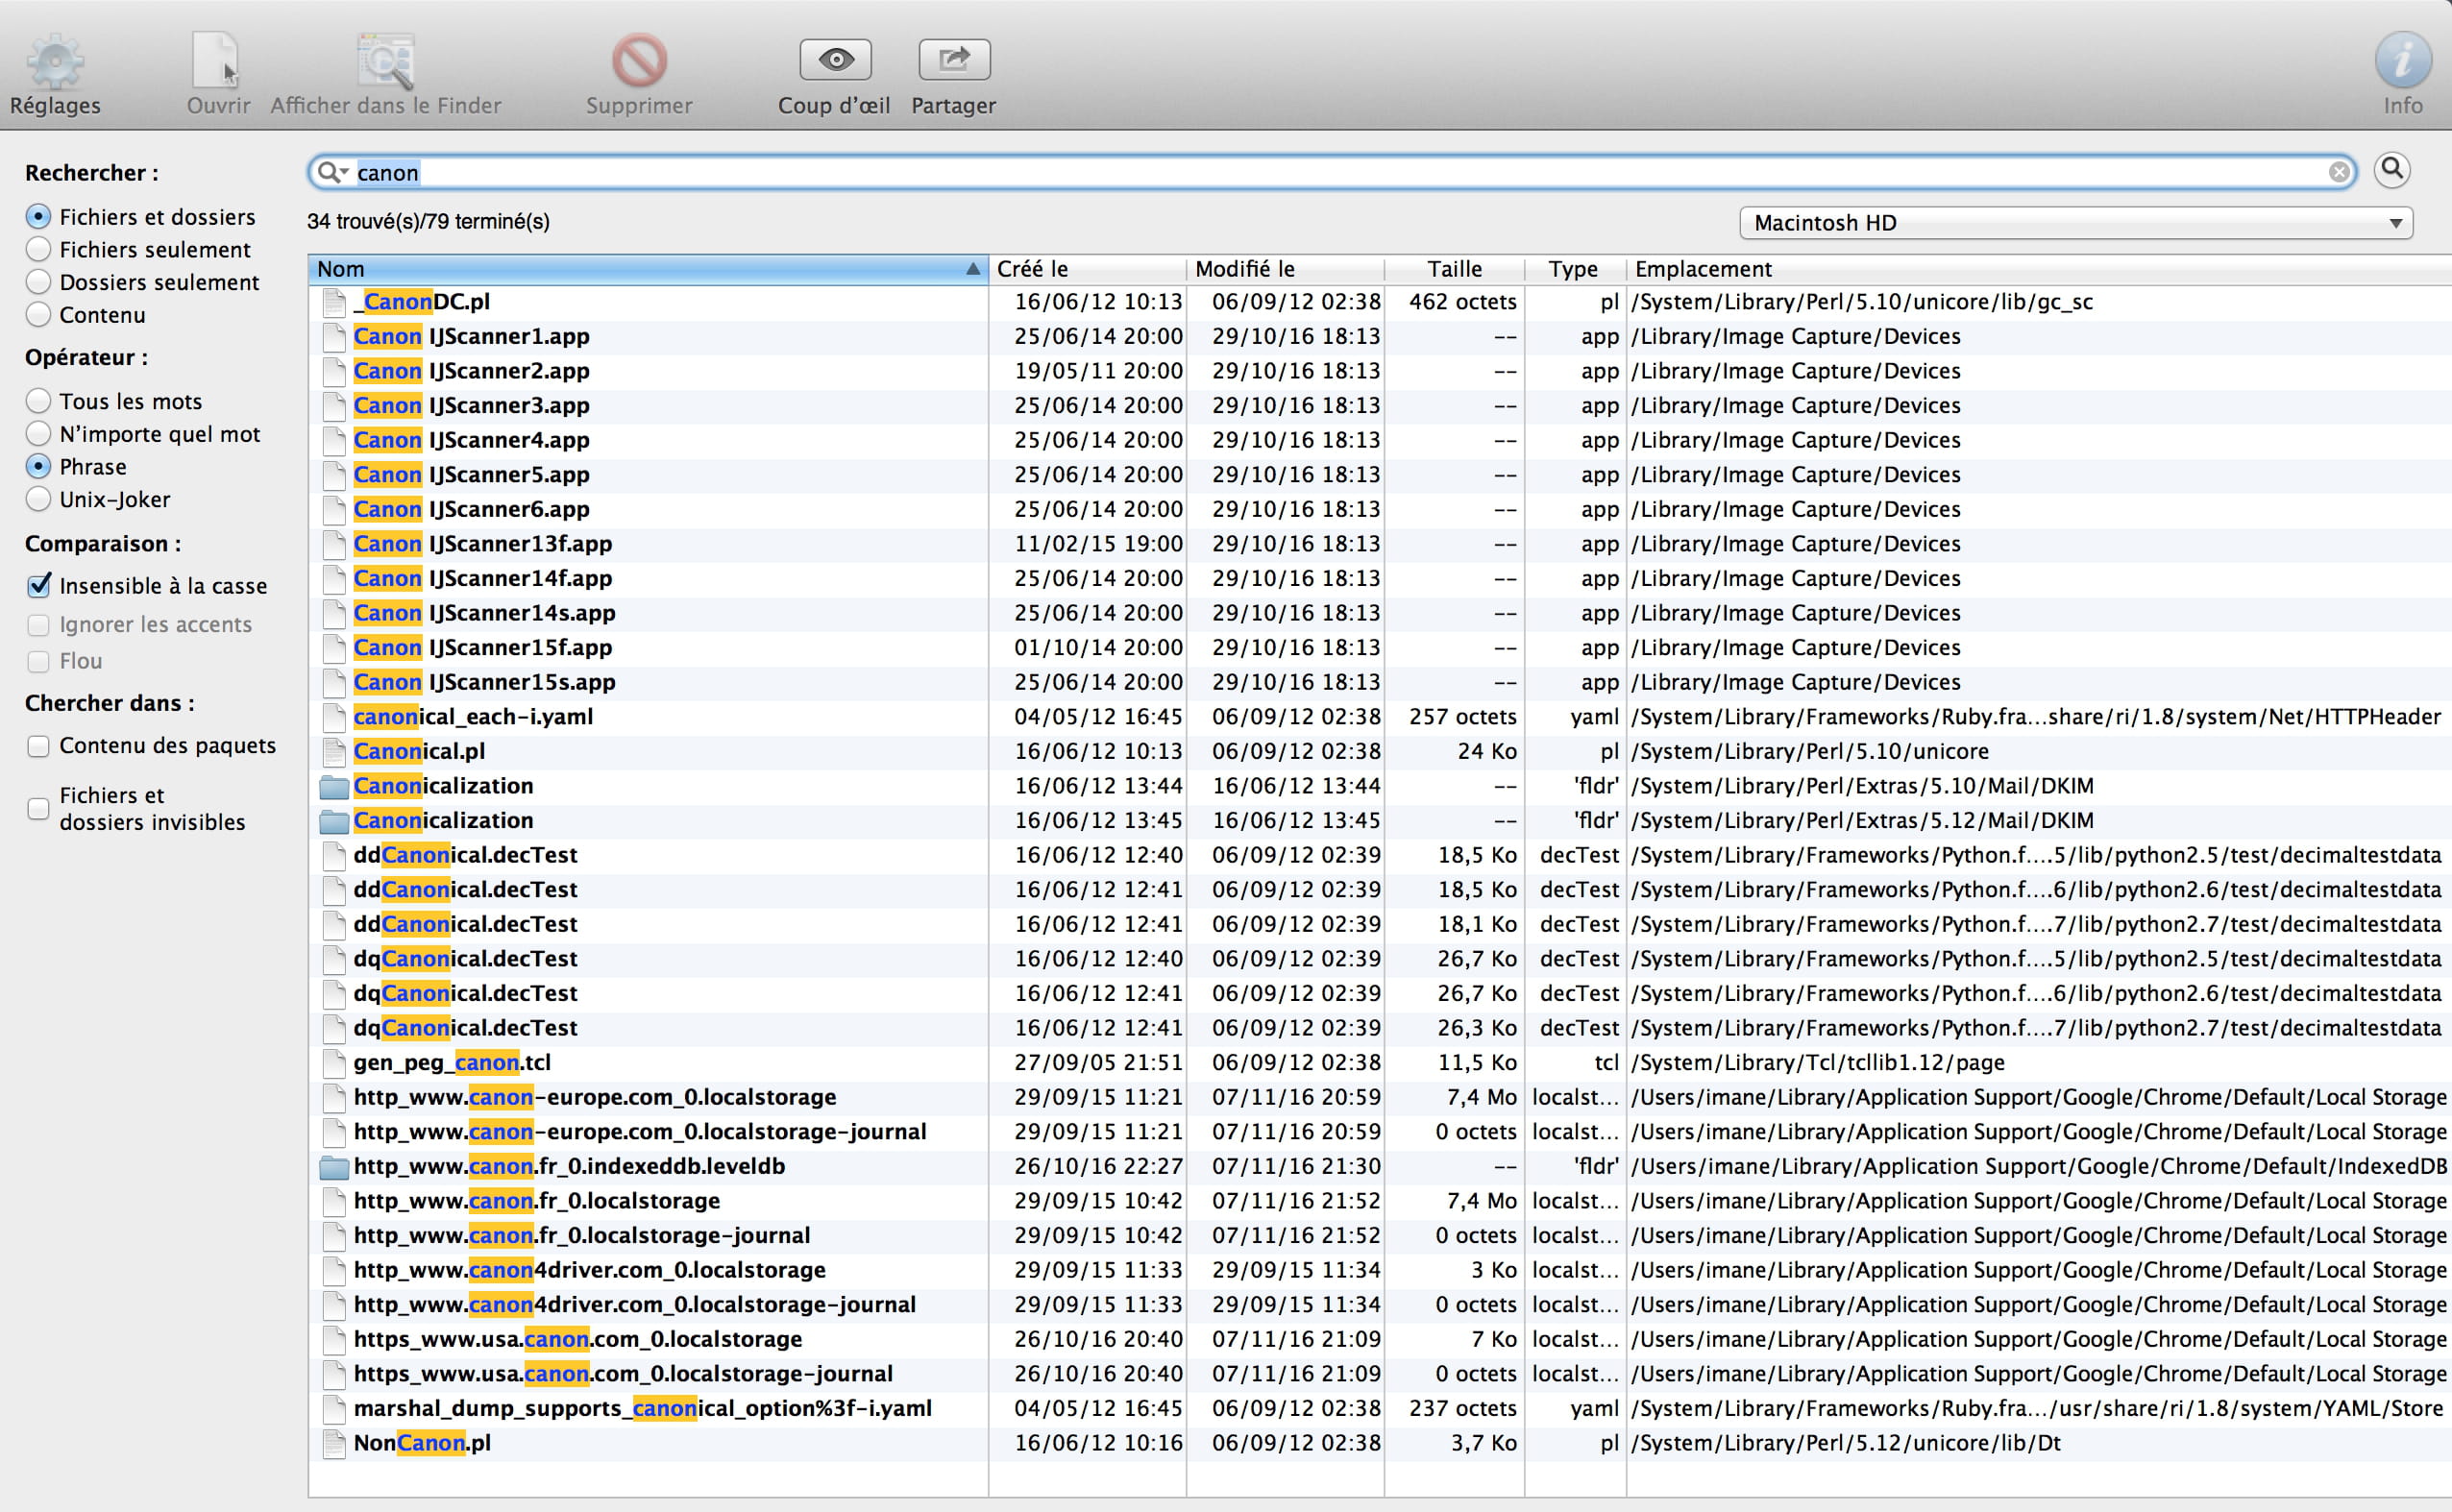
Task: Click the Coup d'œil eye icon
Action: 835,60
